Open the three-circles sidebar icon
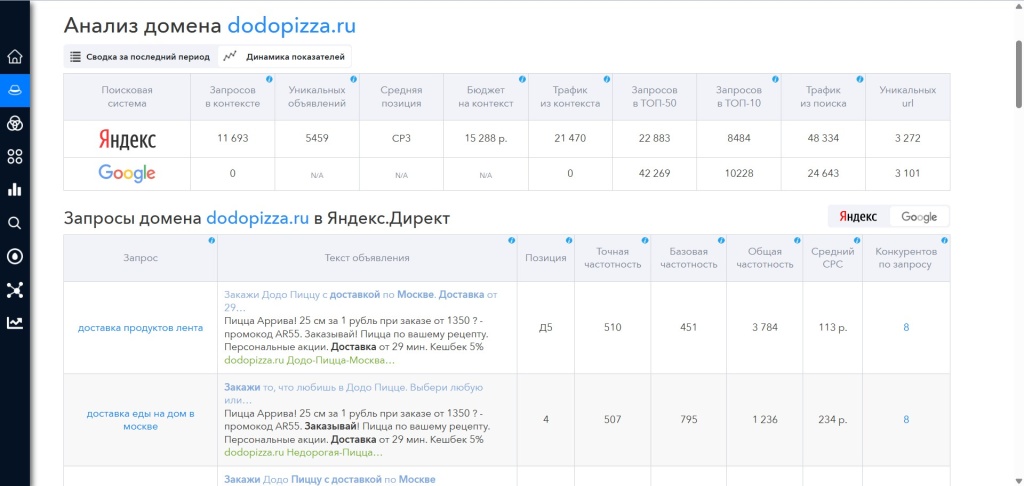The width and height of the screenshot is (1024, 486). (14, 123)
